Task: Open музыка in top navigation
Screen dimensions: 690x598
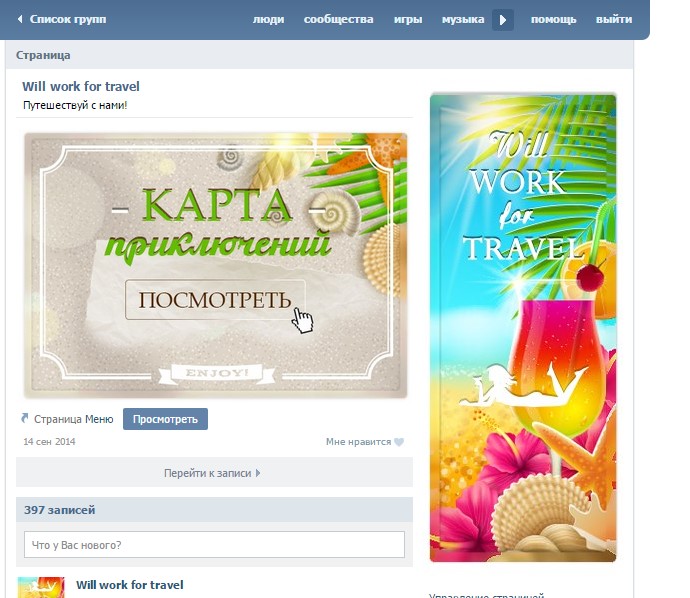Action: (x=463, y=19)
